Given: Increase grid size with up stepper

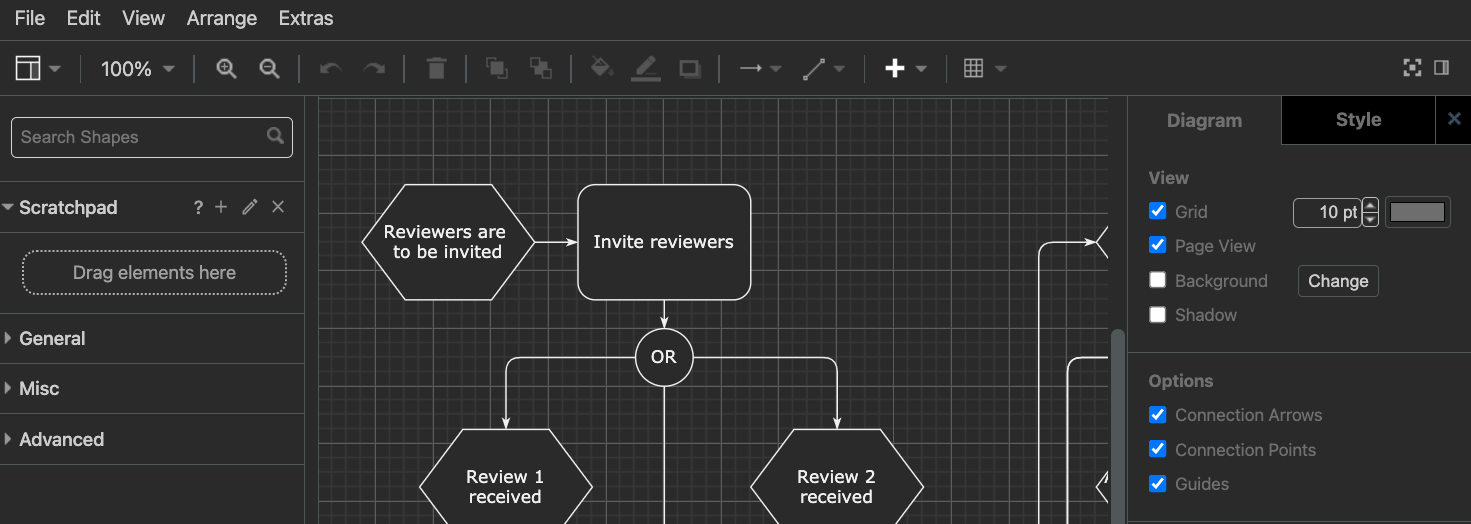Looking at the screenshot, I should 1370,205.
